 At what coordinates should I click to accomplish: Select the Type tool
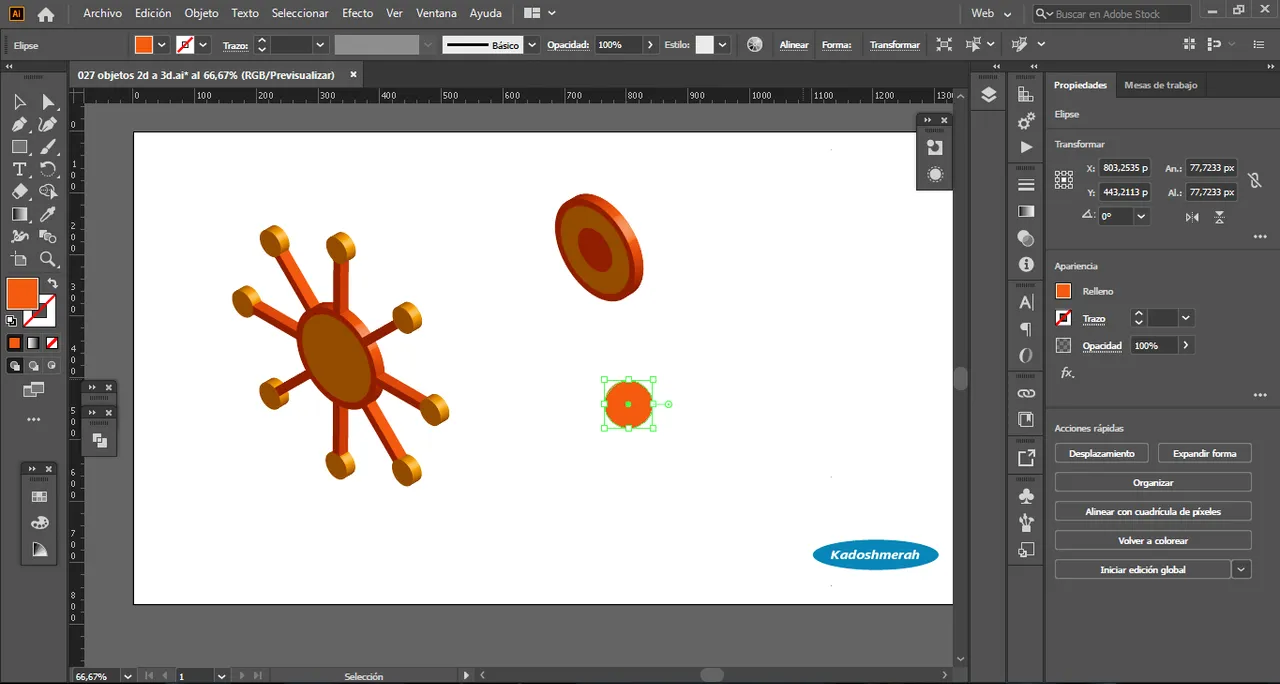pos(19,169)
